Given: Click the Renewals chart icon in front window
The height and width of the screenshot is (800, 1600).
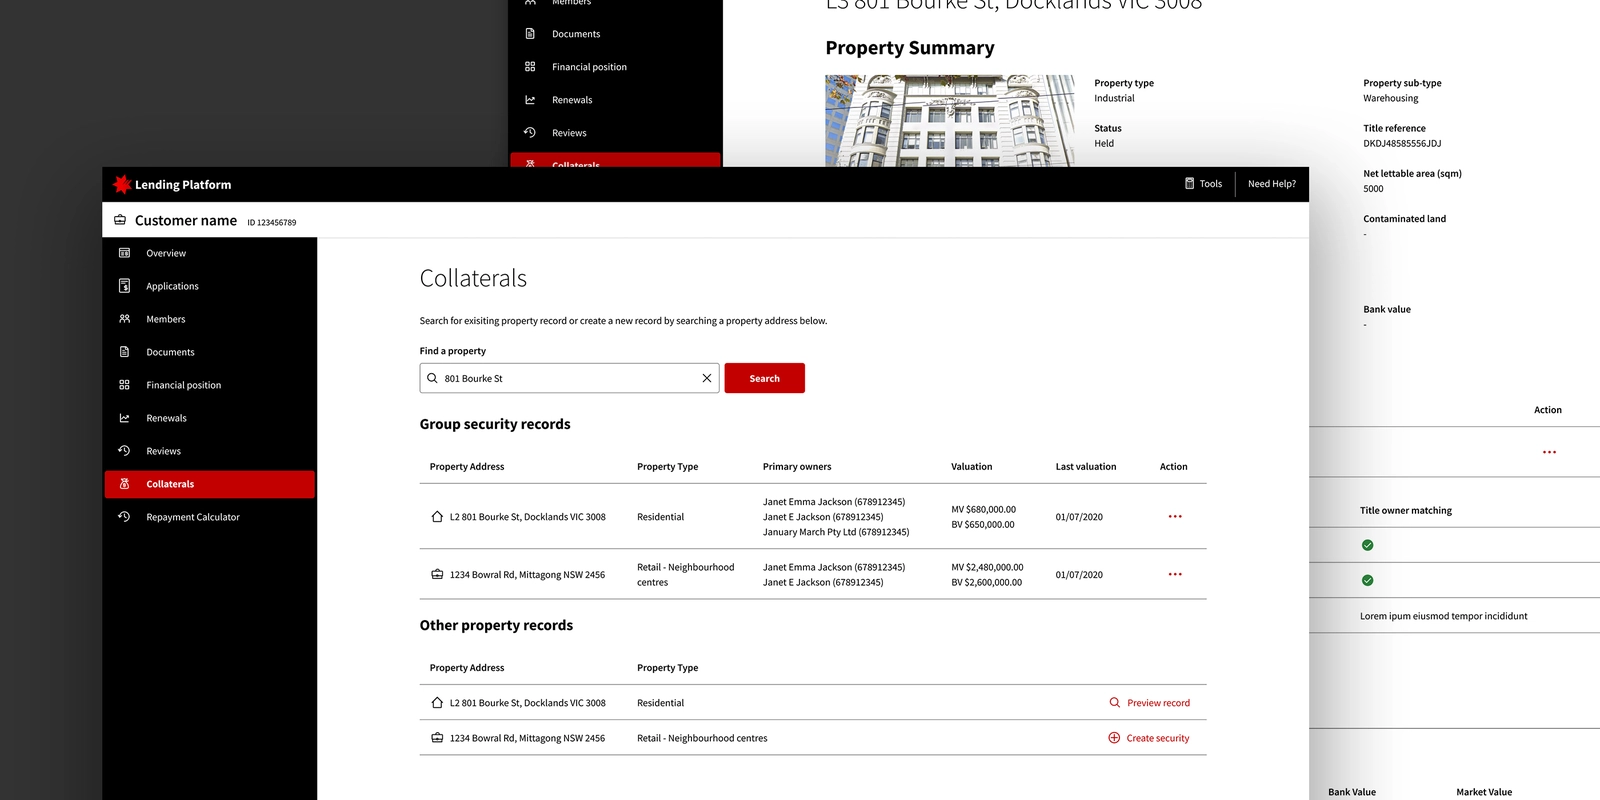Looking at the screenshot, I should click(x=124, y=418).
